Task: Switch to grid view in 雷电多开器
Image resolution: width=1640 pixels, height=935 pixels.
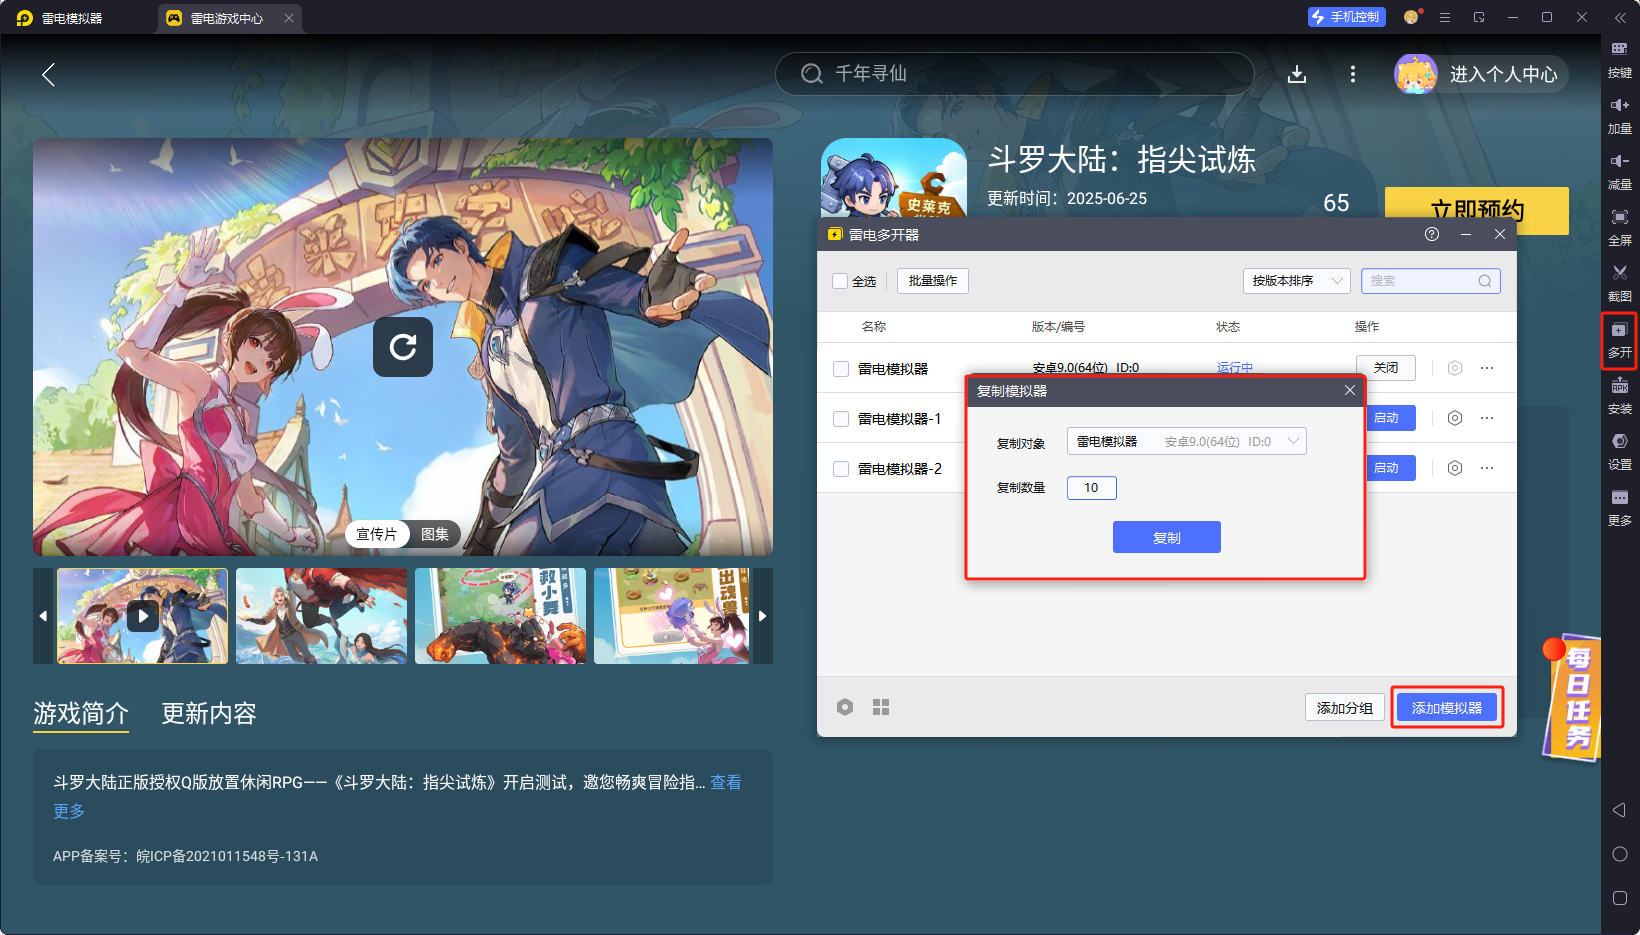Action: click(881, 707)
